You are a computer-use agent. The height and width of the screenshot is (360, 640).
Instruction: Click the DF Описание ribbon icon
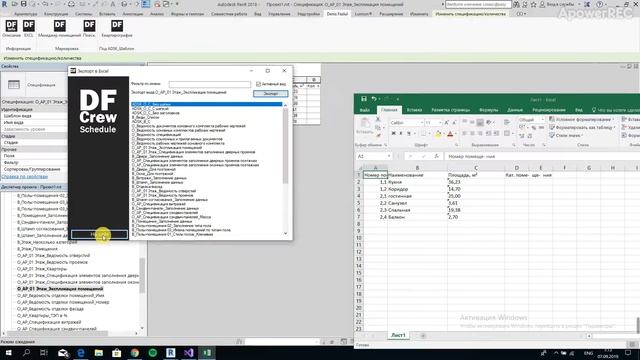(x=11, y=26)
